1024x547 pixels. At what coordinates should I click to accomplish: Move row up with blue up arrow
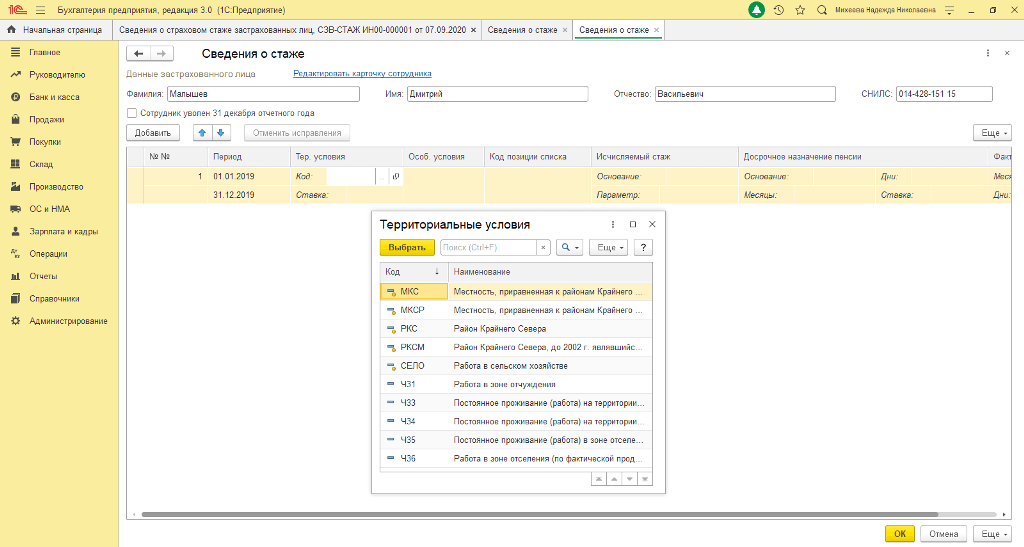point(202,133)
